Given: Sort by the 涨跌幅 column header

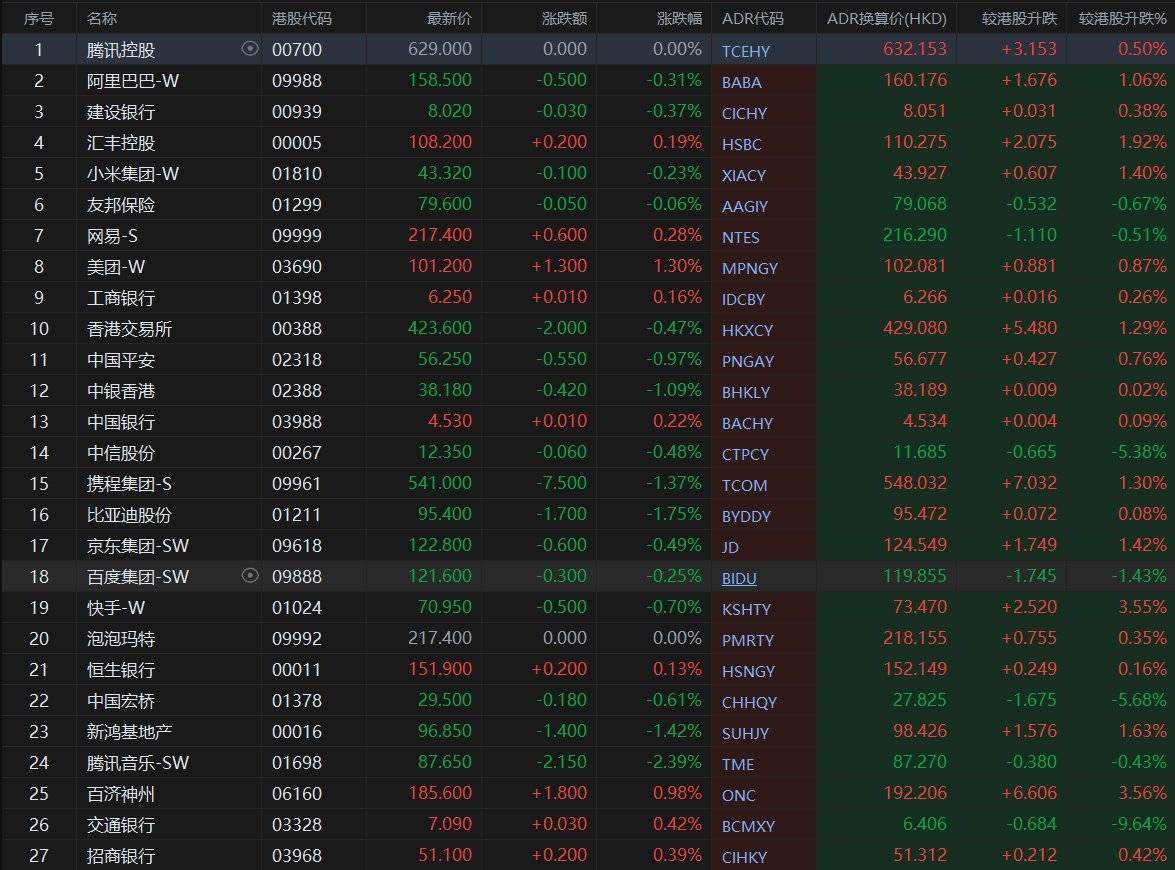Looking at the screenshot, I should point(679,18).
